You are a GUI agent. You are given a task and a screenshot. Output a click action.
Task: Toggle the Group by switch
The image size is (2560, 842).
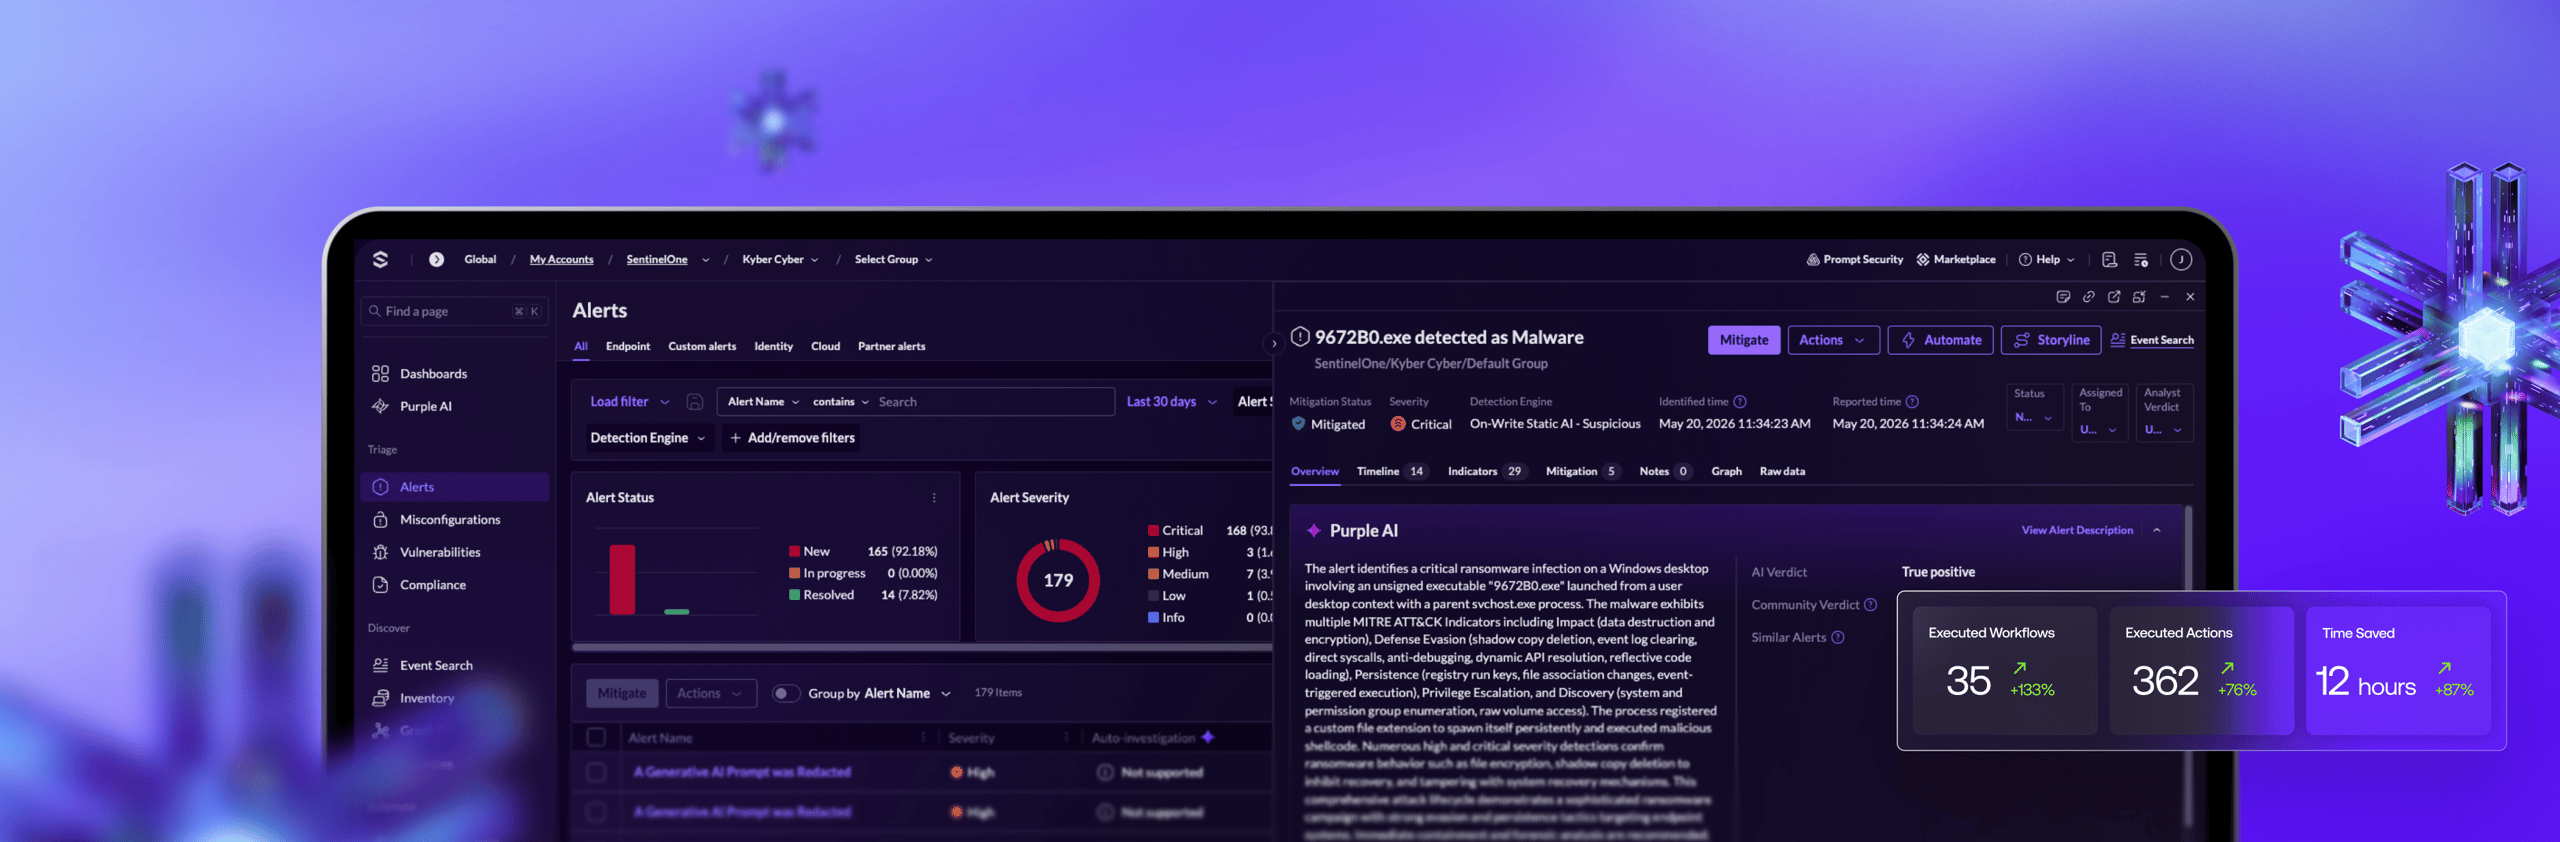[785, 694]
